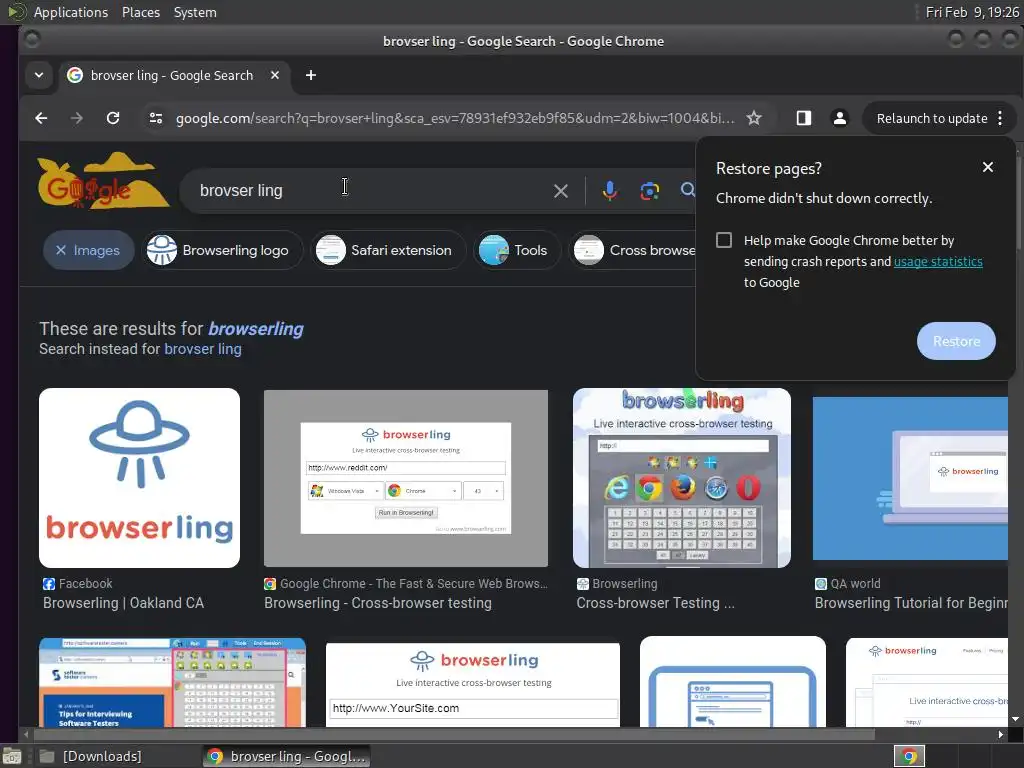Image resolution: width=1024 pixels, height=768 pixels.
Task: Search instead for brovser ling
Action: (202, 349)
